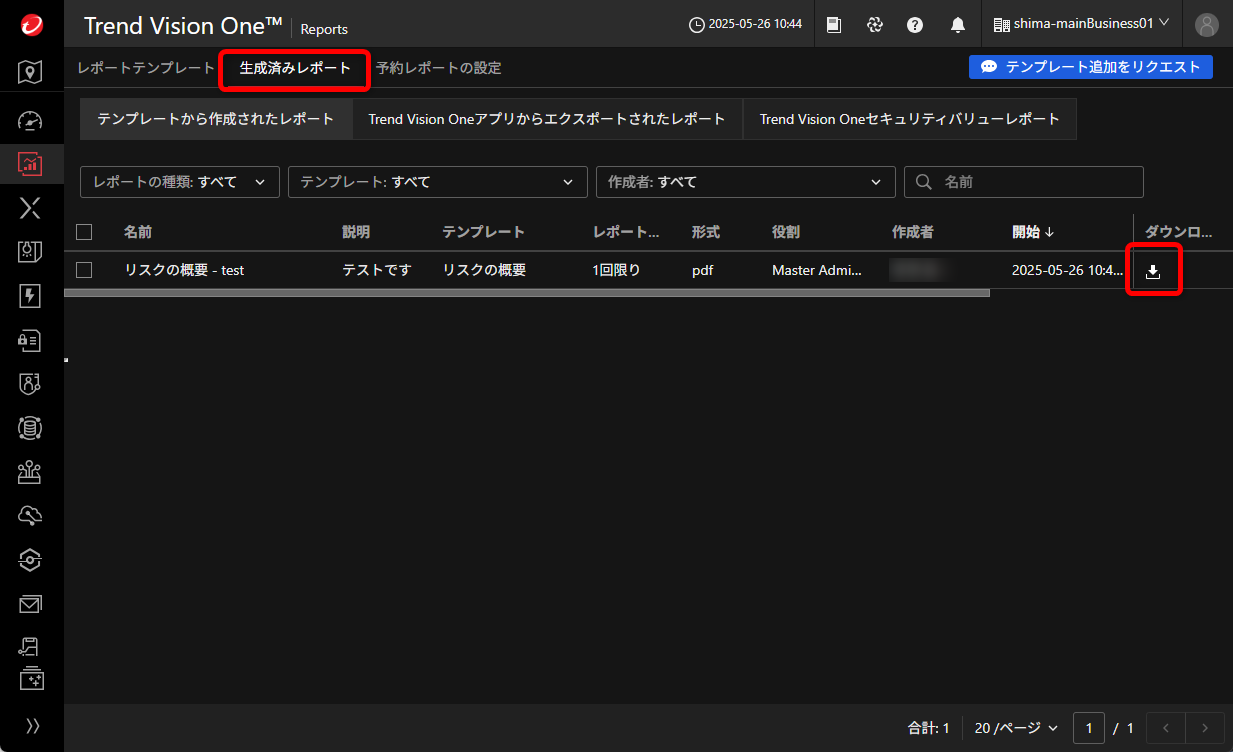
Task: Select Trend Vision Oneセキュリティバリューレポート sub-tab
Action: click(909, 119)
